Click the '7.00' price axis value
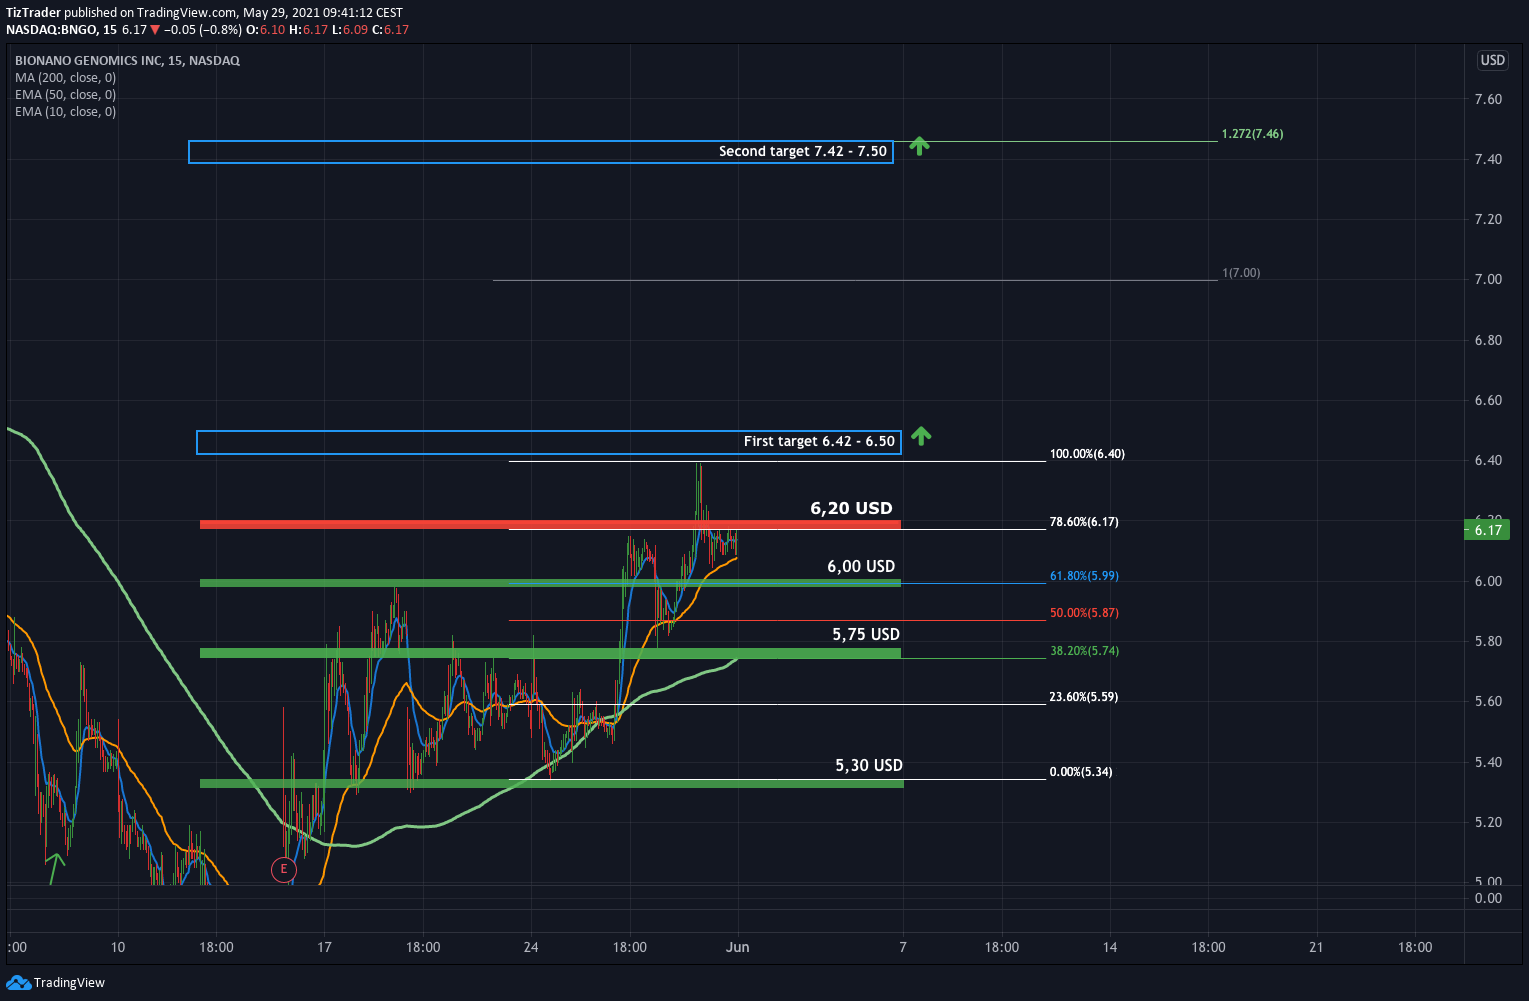This screenshot has height=1001, width=1529. (1488, 279)
